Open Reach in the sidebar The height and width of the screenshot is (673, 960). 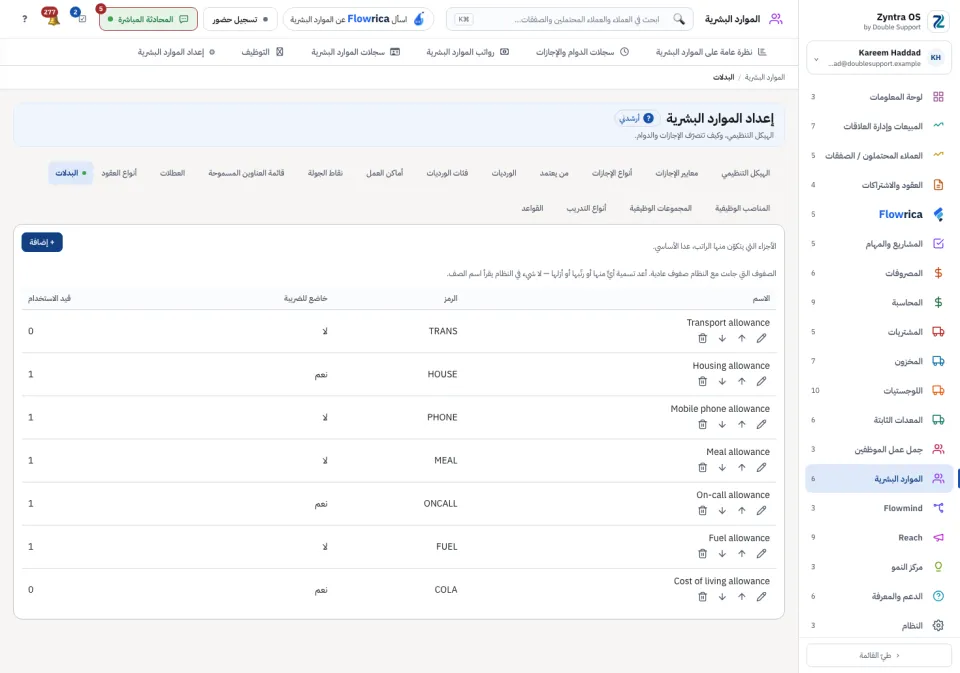pyautogui.click(x=880, y=537)
